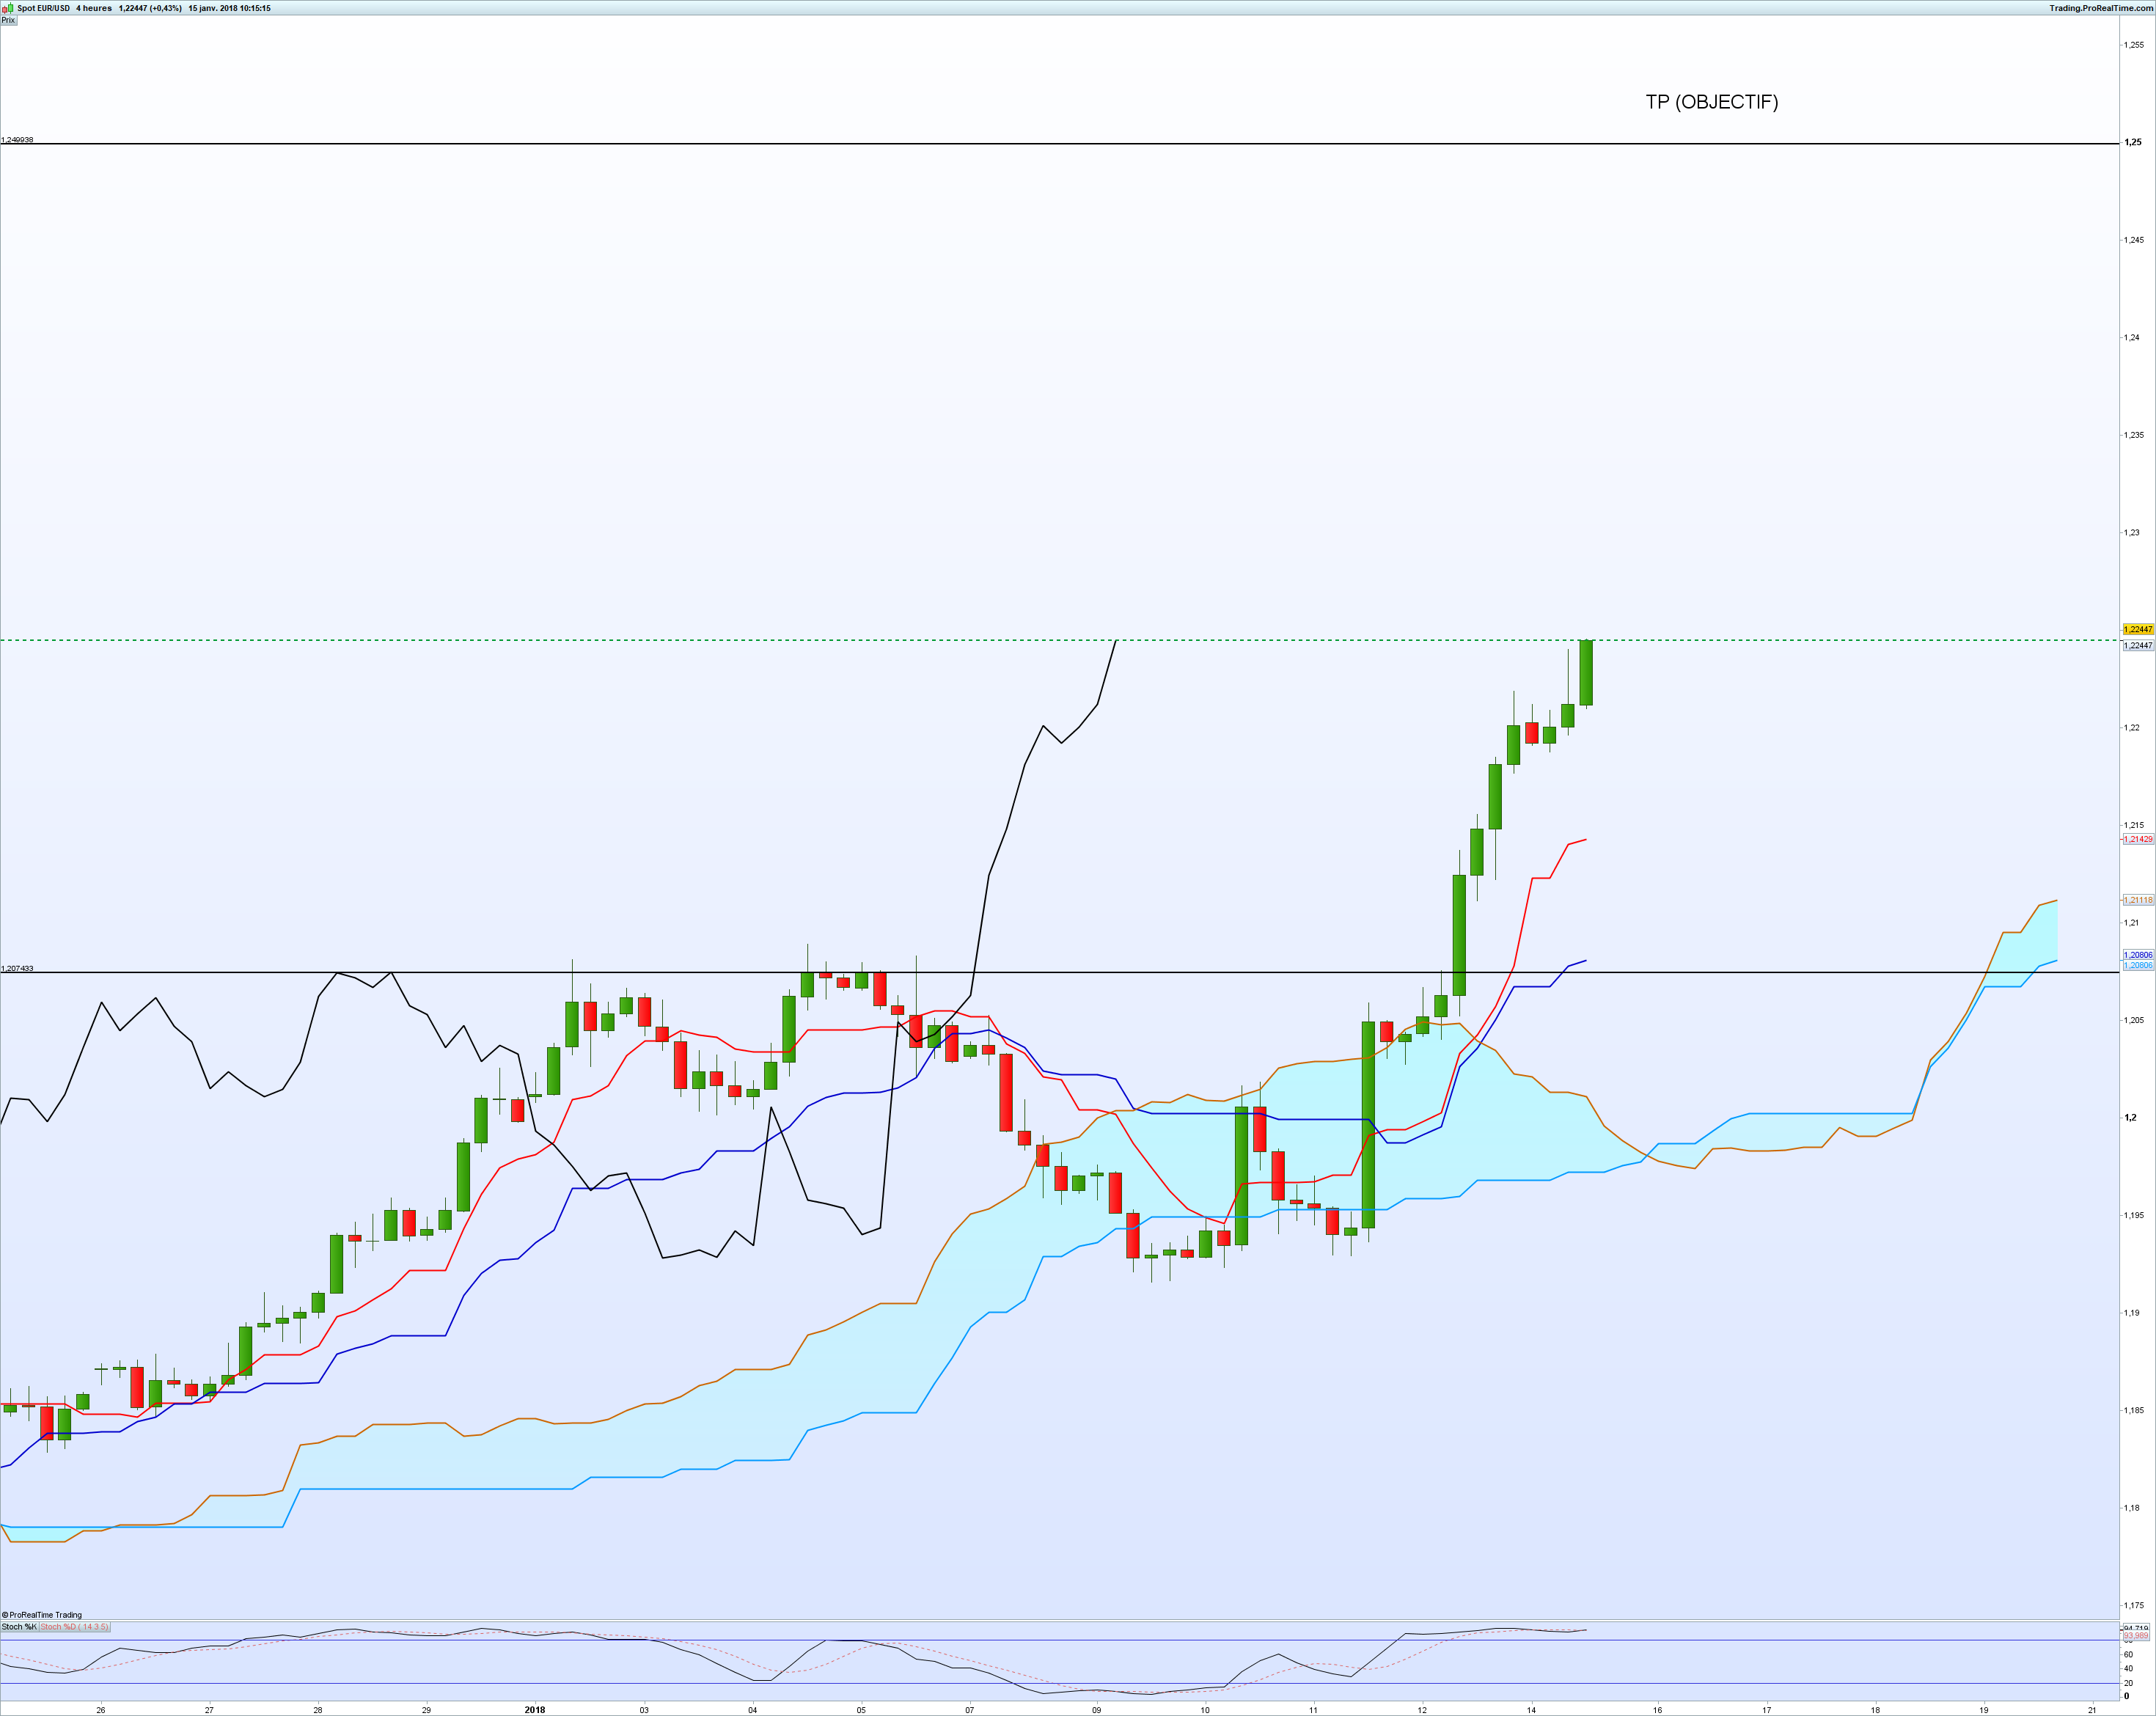The height and width of the screenshot is (1716, 2156).
Task: Click the 1,207433 horizontal line label
Action: tap(17, 968)
